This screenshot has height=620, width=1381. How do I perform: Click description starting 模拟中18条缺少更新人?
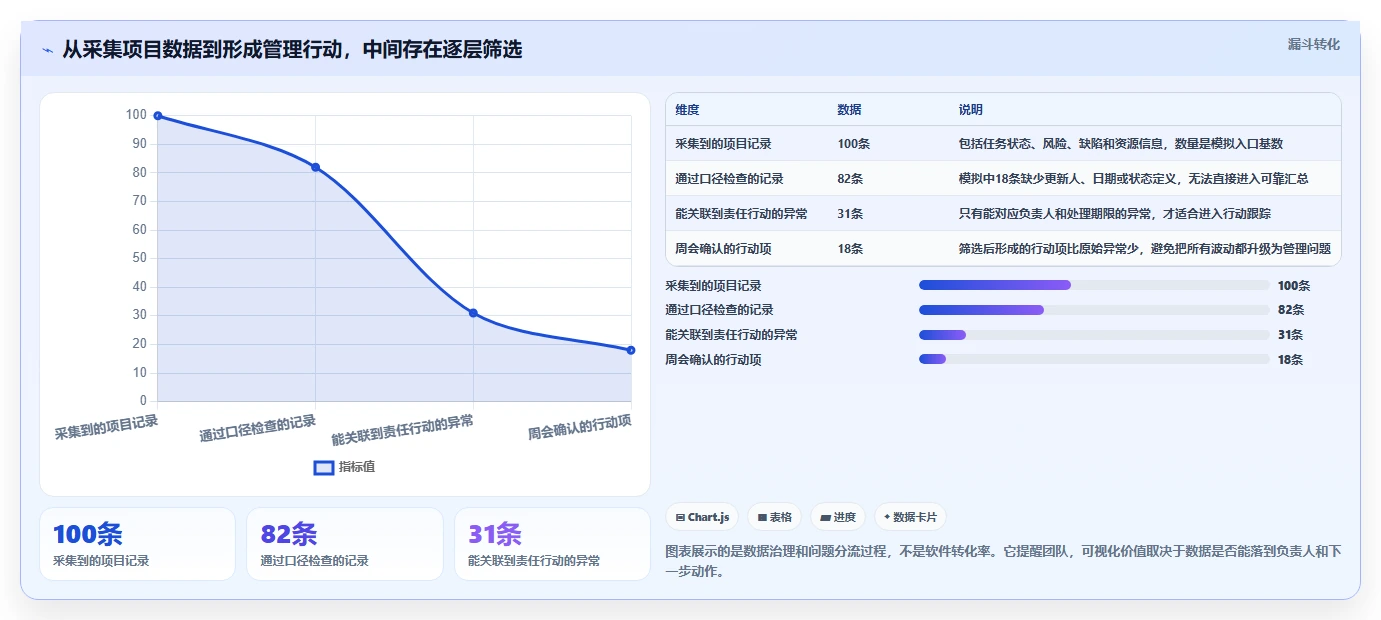pyautogui.click(x=1134, y=179)
